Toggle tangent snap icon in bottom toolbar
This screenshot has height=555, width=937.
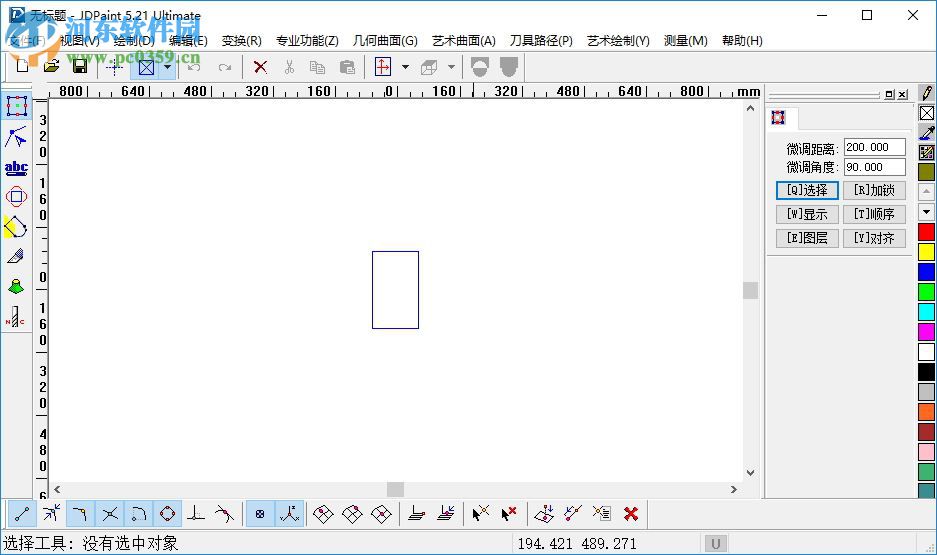225,514
